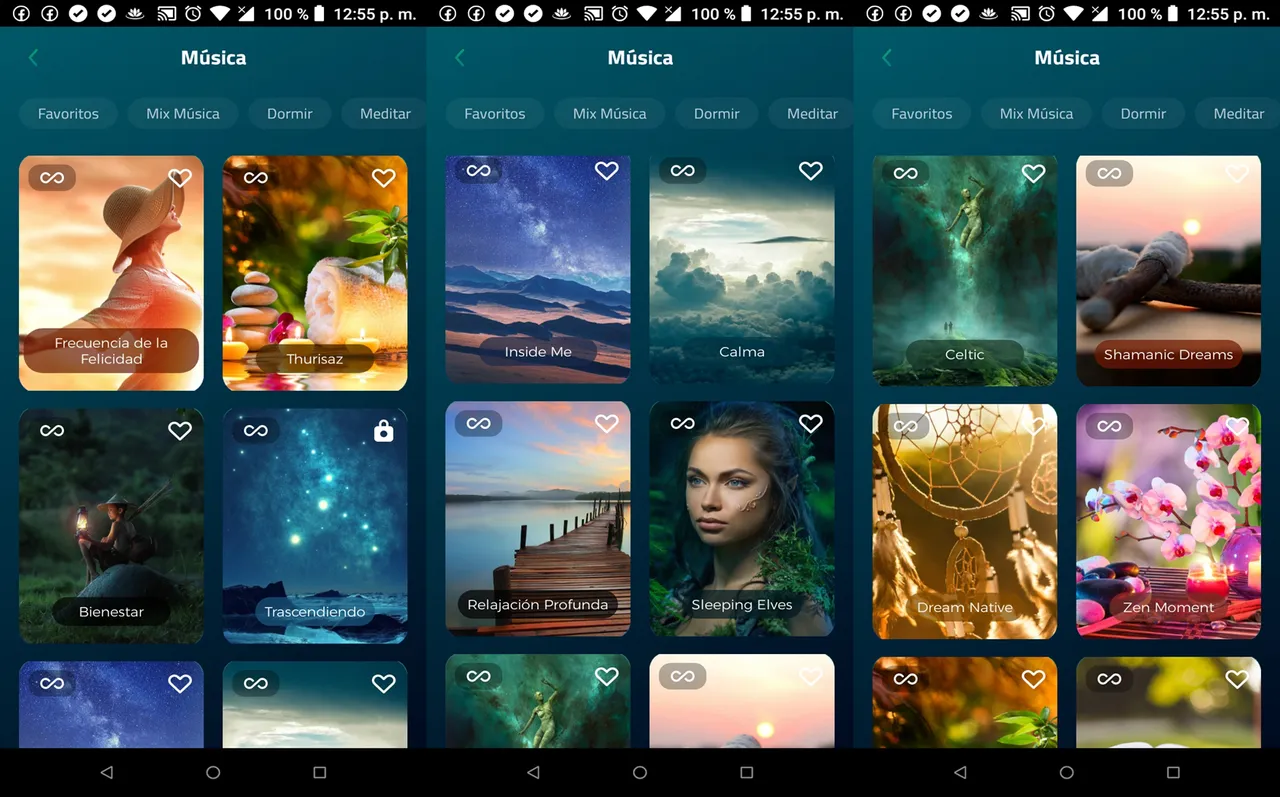Open the Dream Native dreamcatcher card
Viewport: 1280px width, 797px height.
click(x=965, y=521)
